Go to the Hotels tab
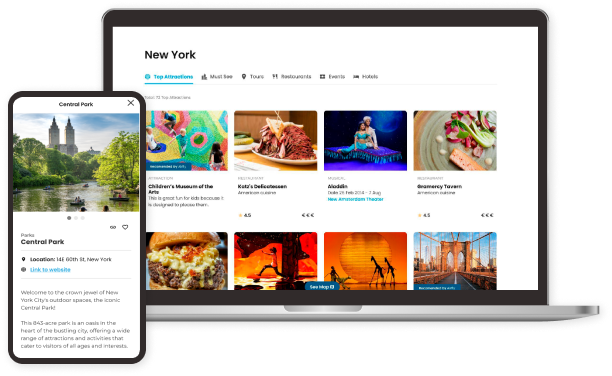Viewport: 612px width, 376px height. (x=365, y=77)
